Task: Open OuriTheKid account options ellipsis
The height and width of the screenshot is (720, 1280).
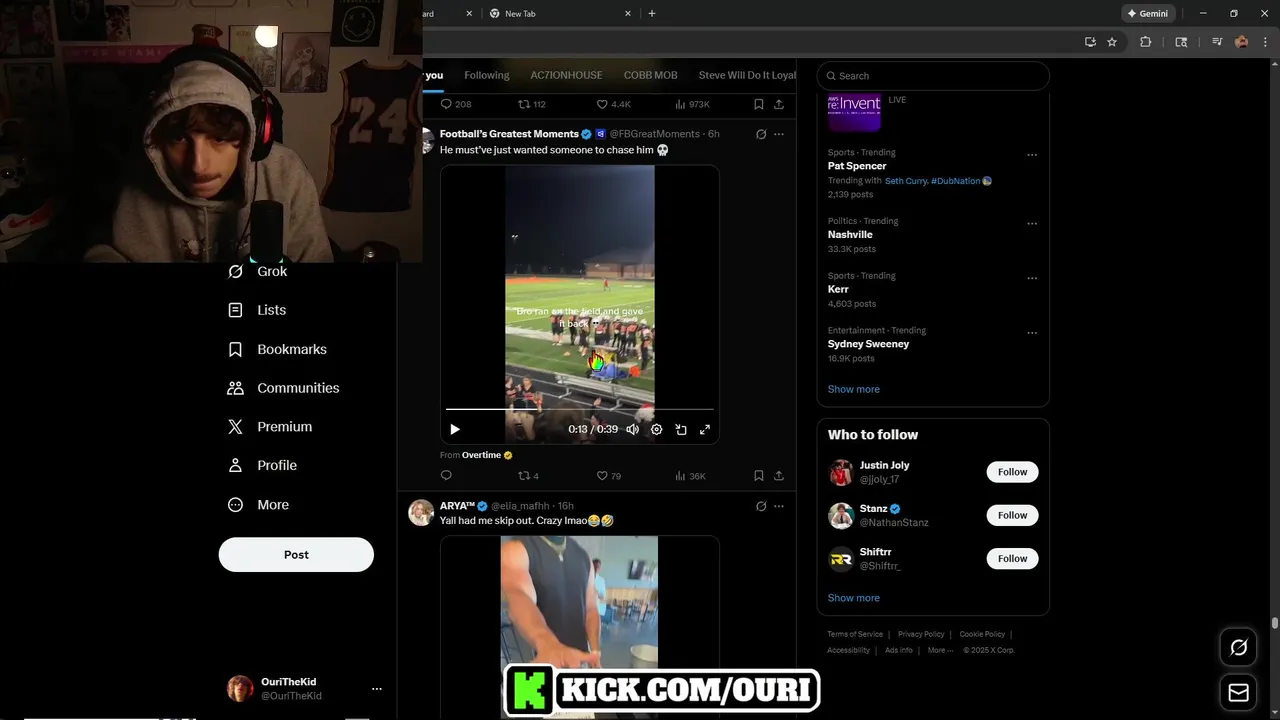Action: (x=377, y=689)
